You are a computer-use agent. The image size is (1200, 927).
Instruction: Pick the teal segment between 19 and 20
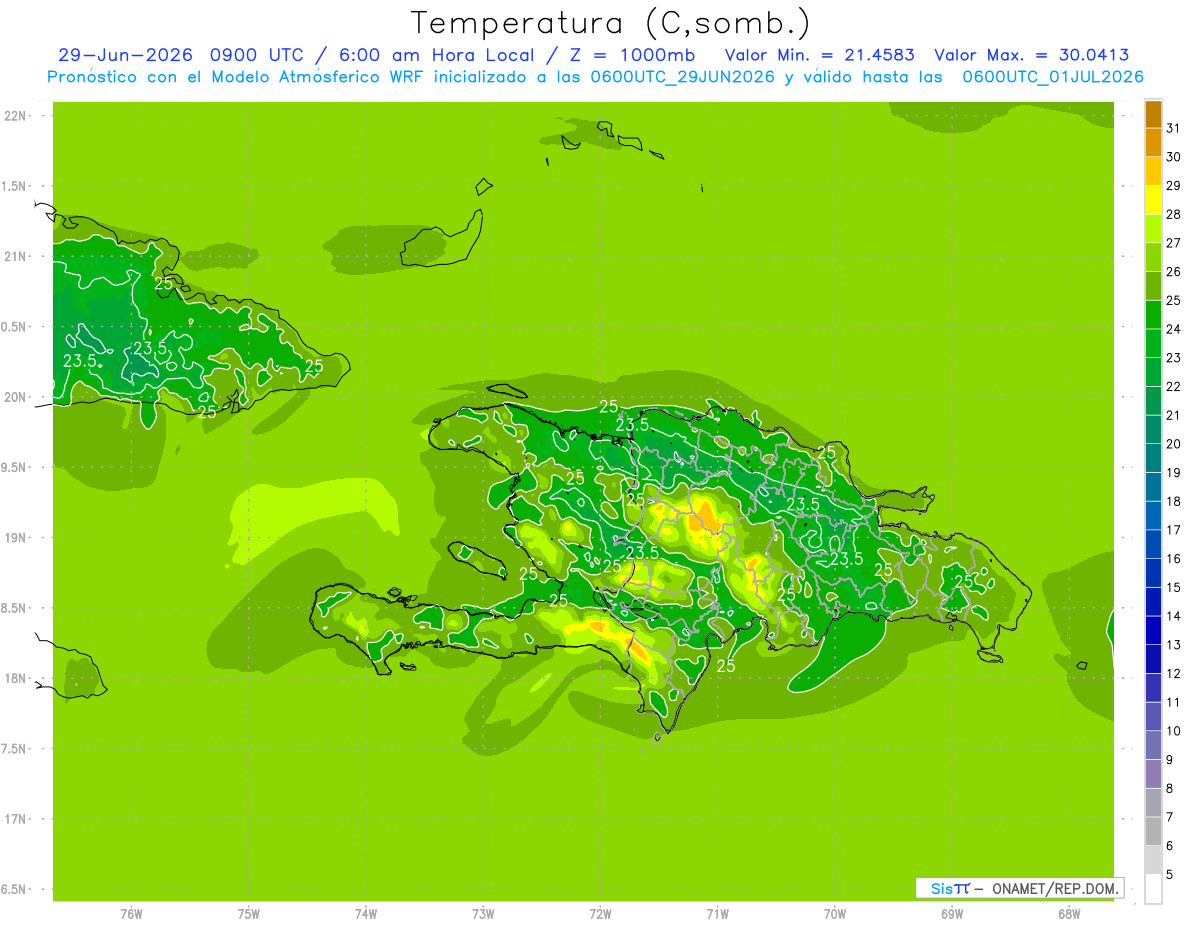click(1154, 458)
